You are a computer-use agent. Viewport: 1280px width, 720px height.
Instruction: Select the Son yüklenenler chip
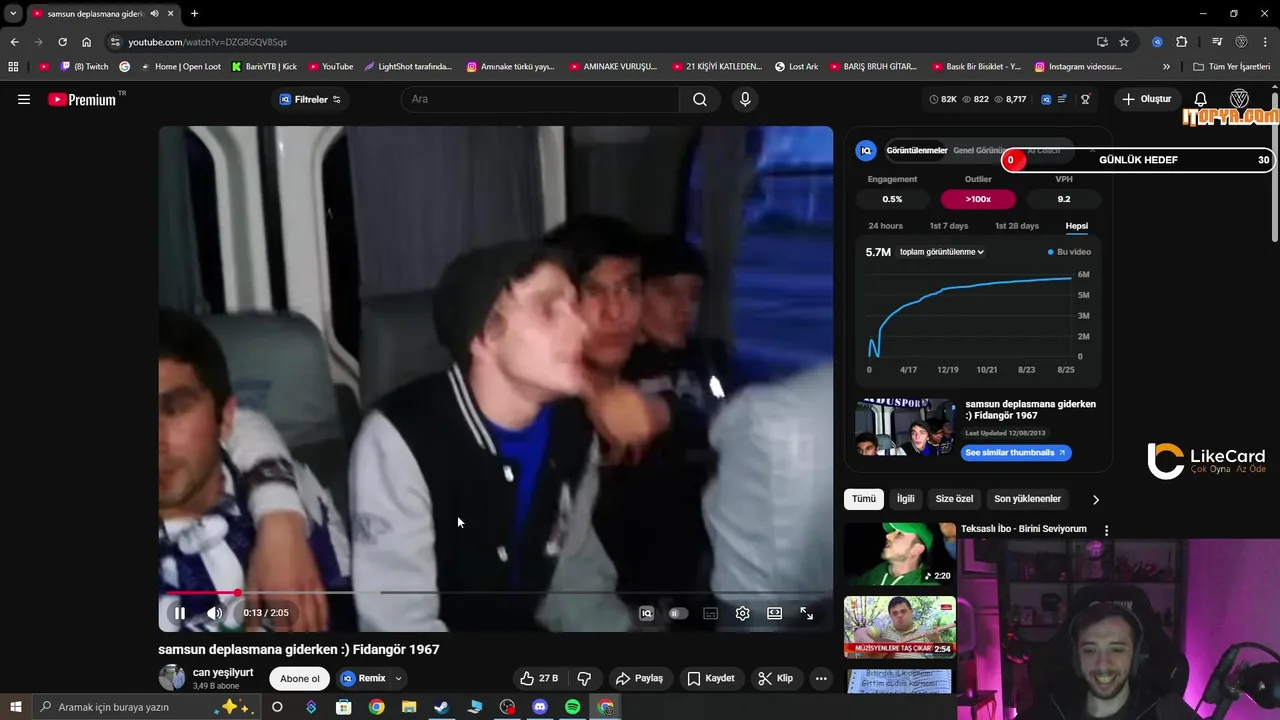point(1027,499)
